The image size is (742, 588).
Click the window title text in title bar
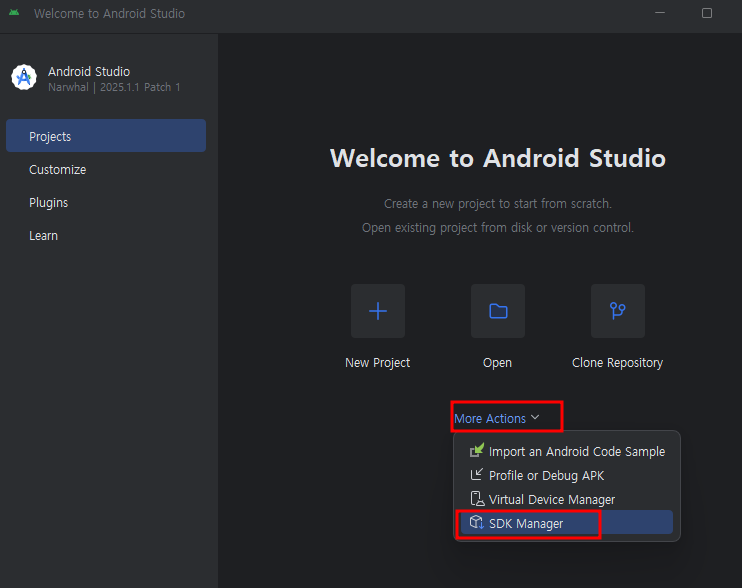click(109, 13)
